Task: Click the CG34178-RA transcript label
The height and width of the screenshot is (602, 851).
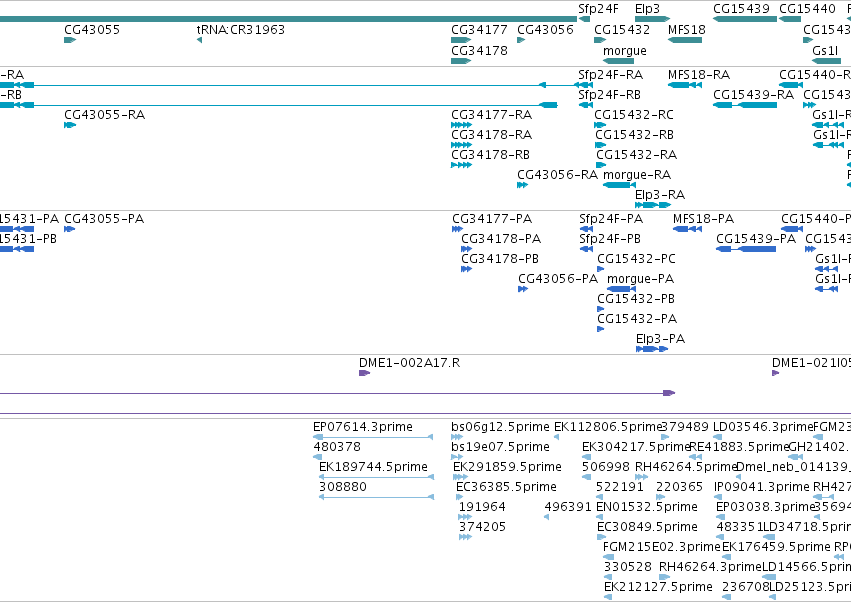Action: (492, 135)
